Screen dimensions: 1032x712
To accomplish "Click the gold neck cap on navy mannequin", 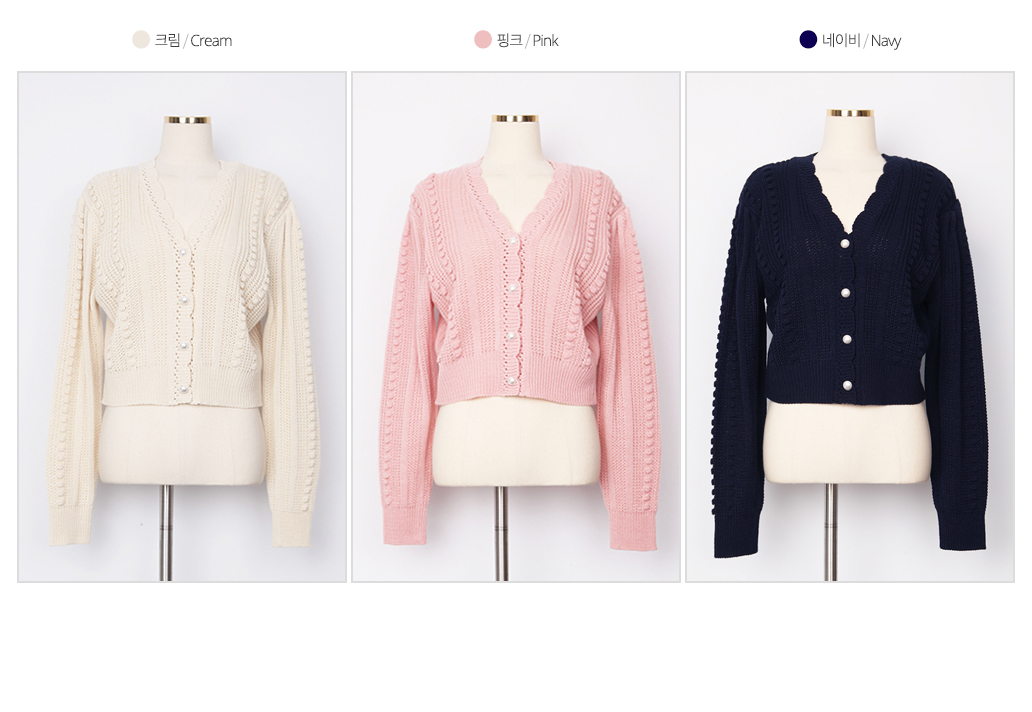I will 850,113.
